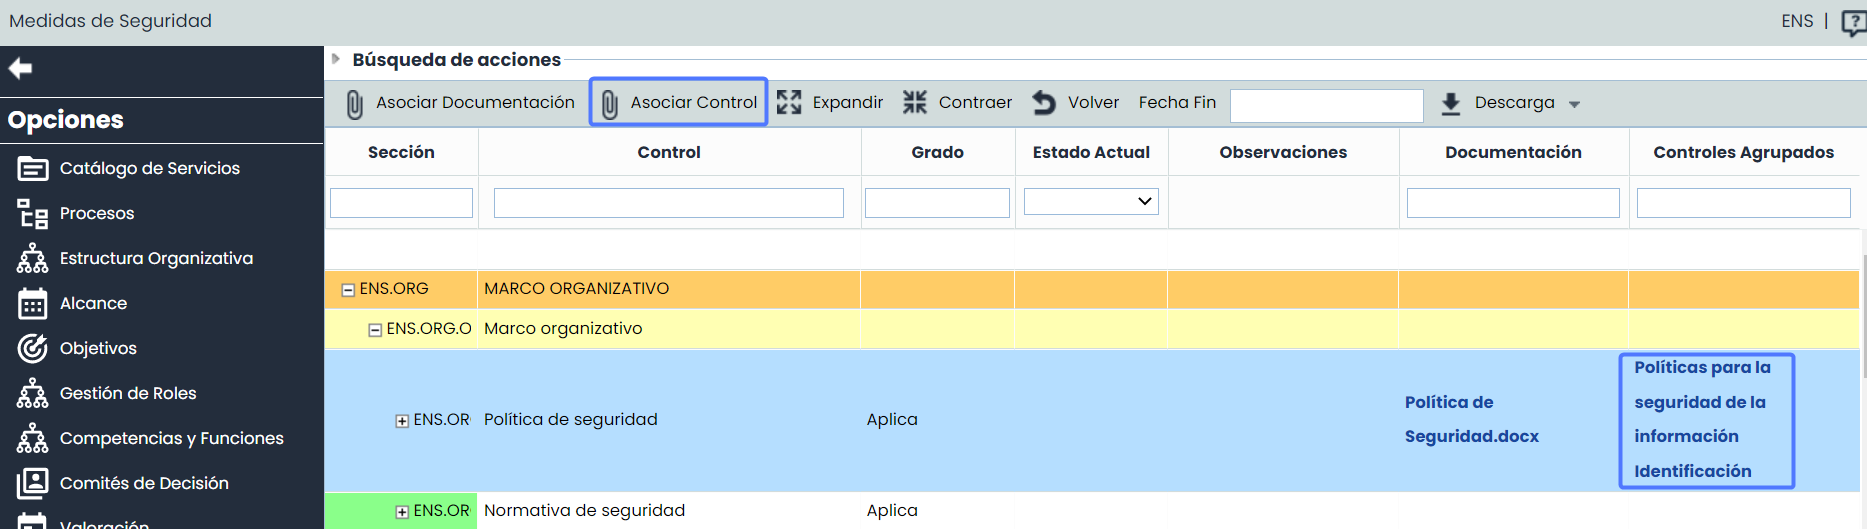Screen dimensions: 1867x529
Task: Collapse the ENS.ORG tree row
Action: pyautogui.click(x=348, y=290)
